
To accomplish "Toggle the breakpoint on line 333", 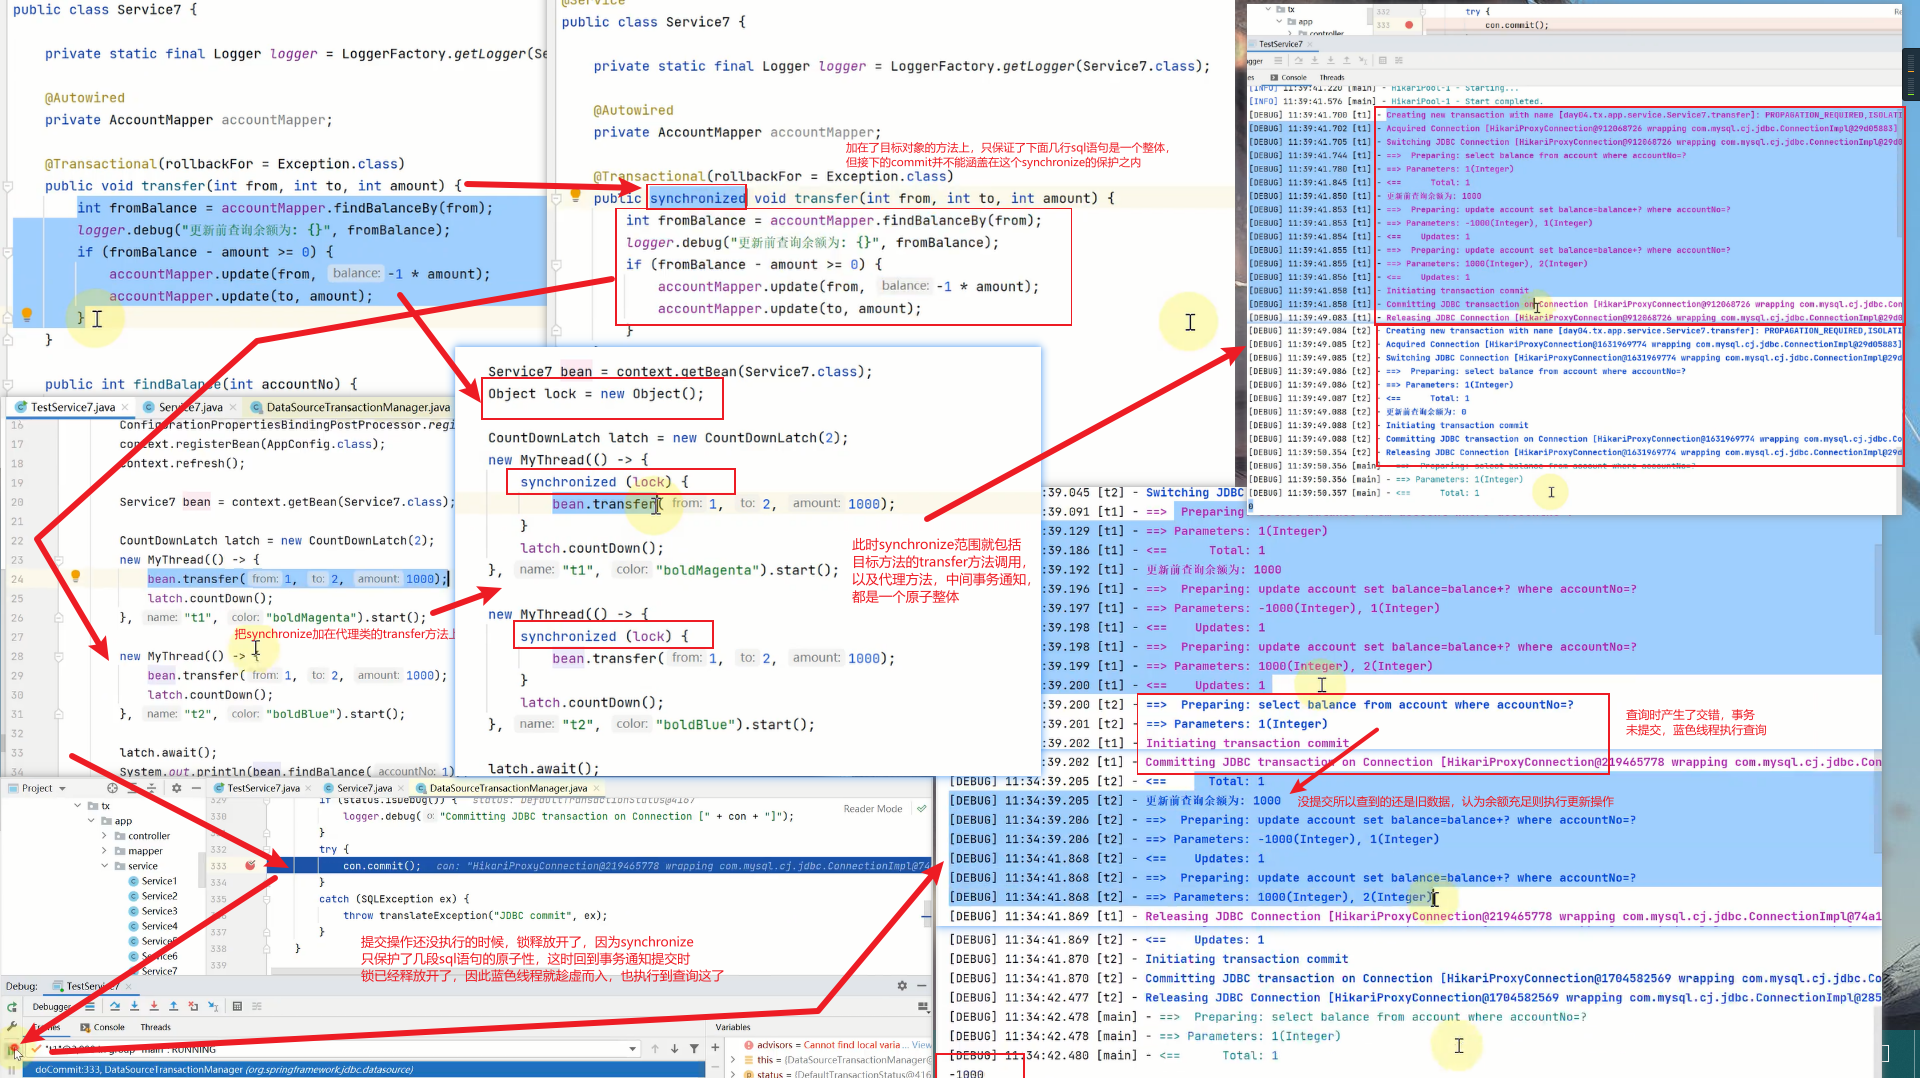I will [x=250, y=865].
